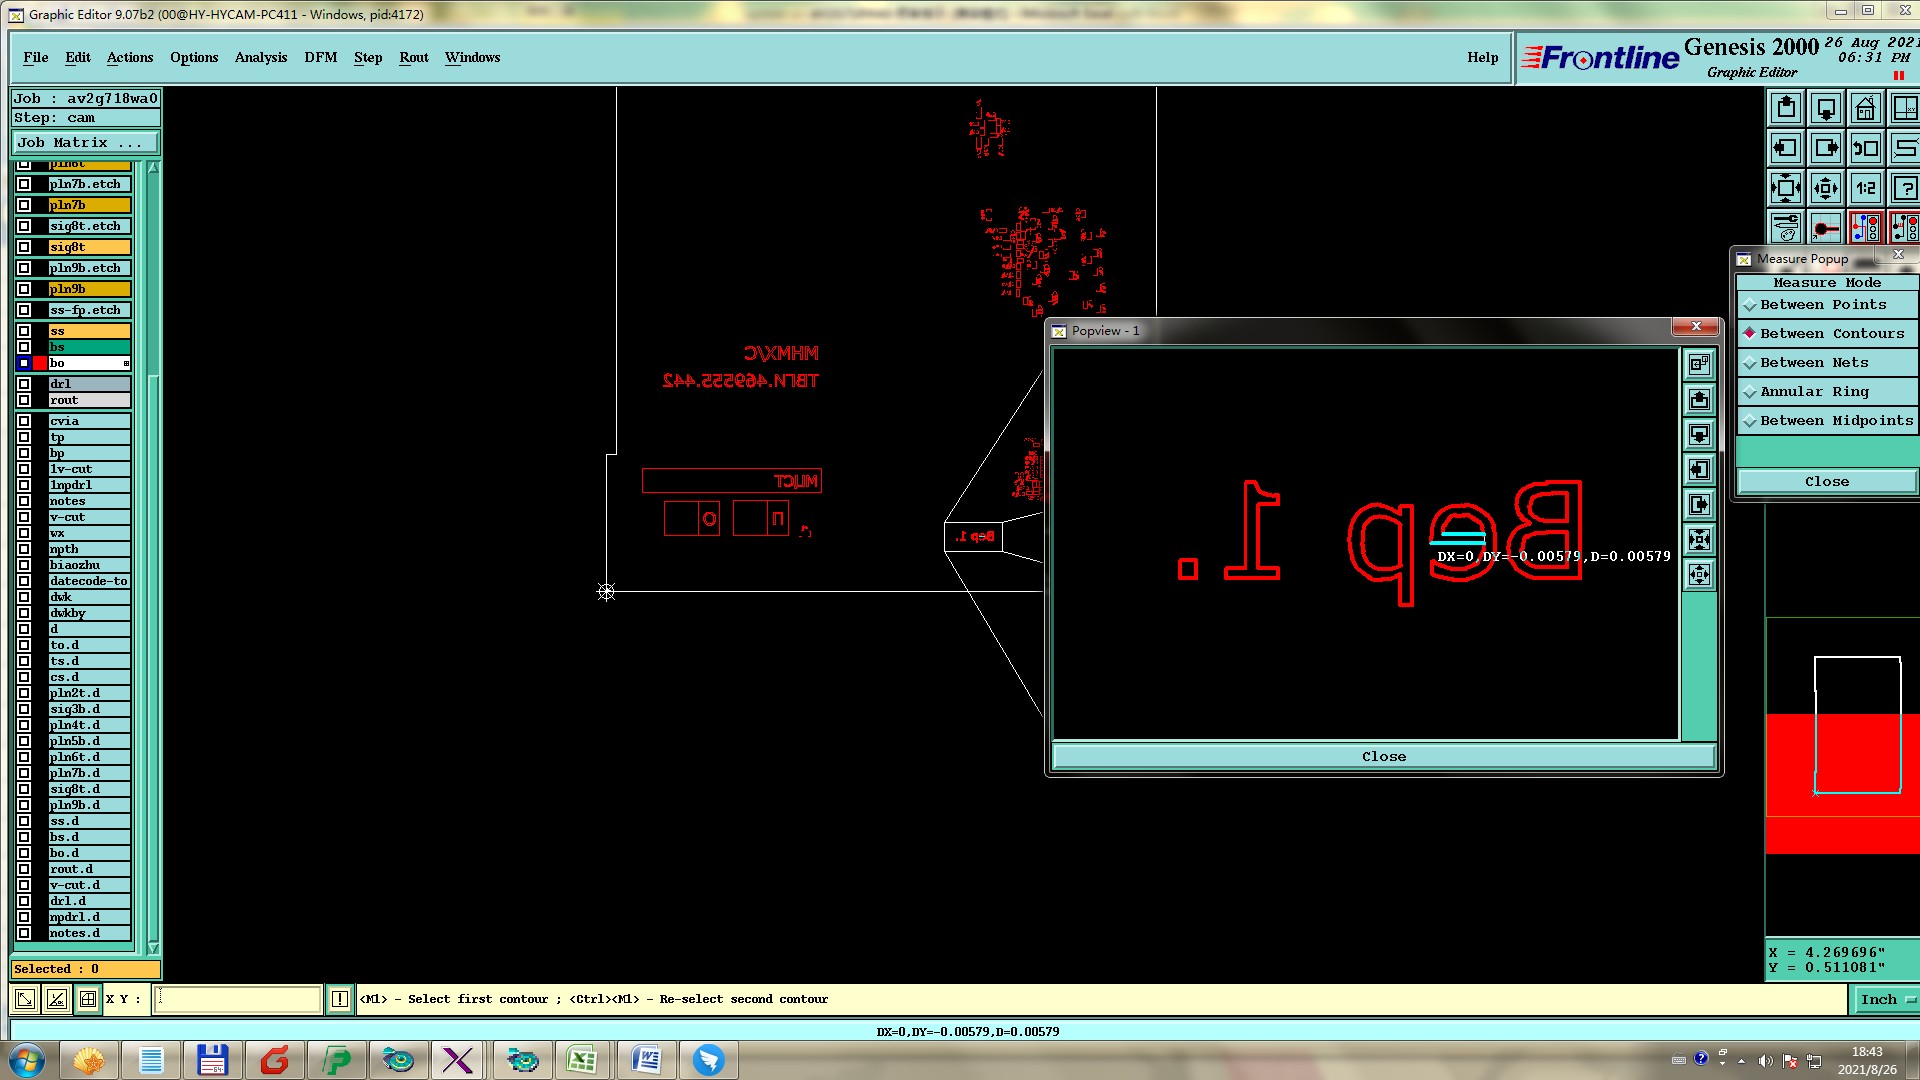Toggle visibility checkbox of sig8t layer

pyautogui.click(x=24, y=247)
